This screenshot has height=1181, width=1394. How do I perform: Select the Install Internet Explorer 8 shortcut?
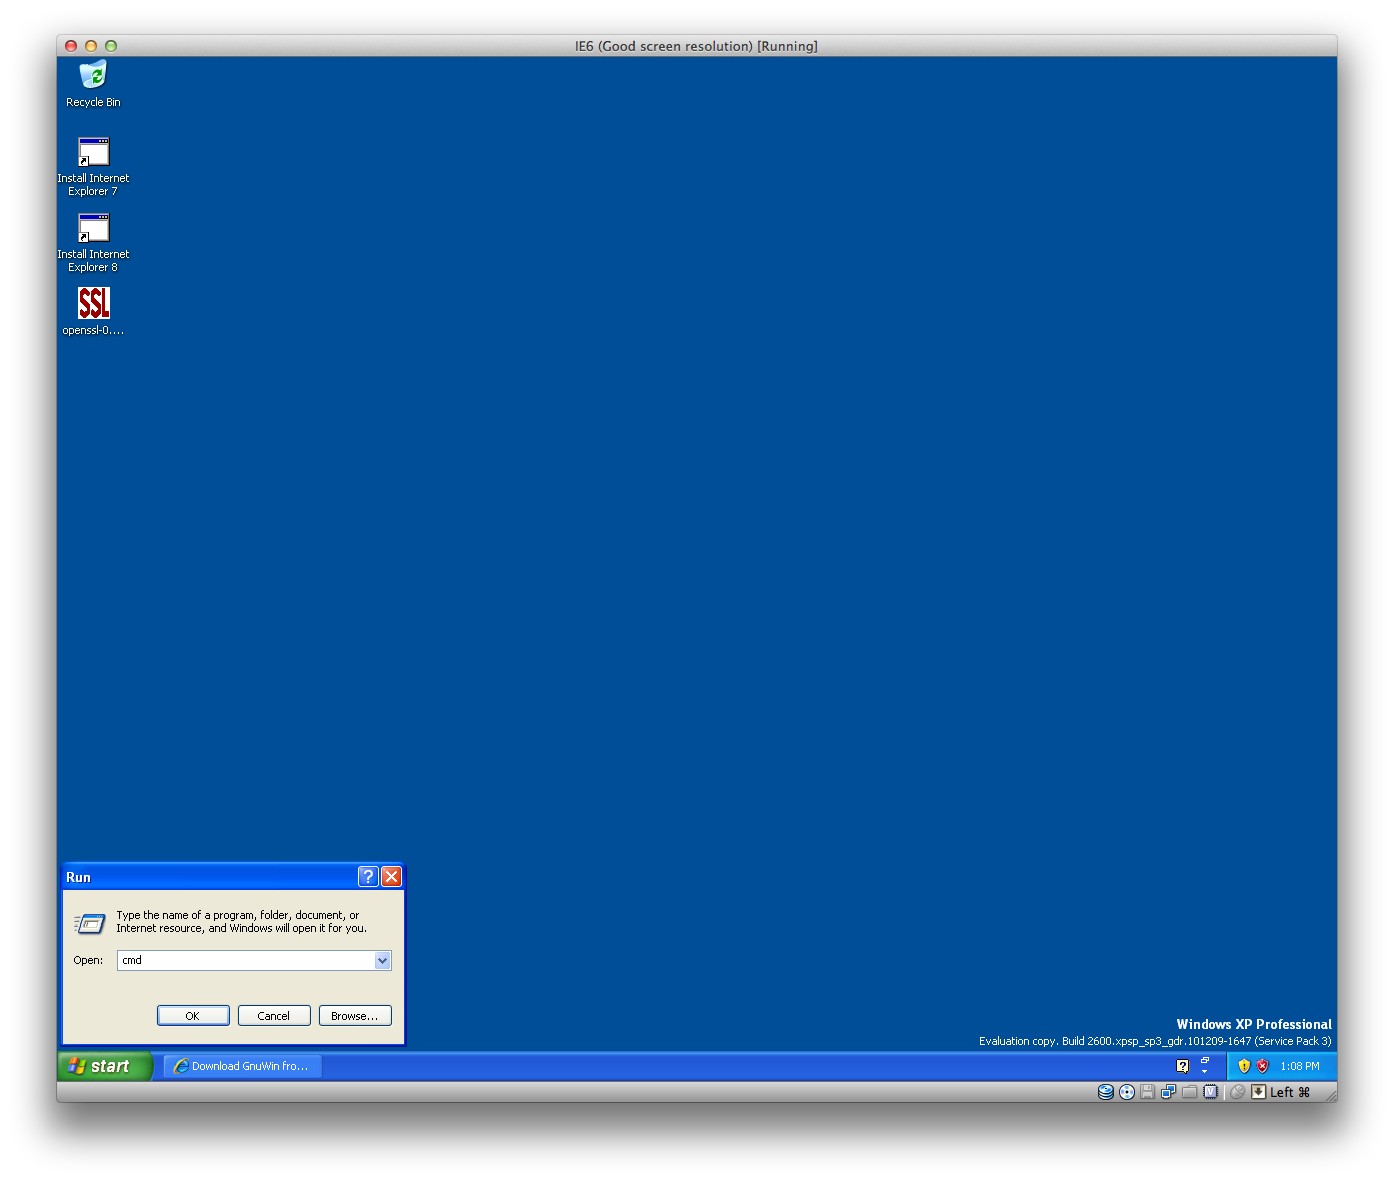click(x=93, y=242)
